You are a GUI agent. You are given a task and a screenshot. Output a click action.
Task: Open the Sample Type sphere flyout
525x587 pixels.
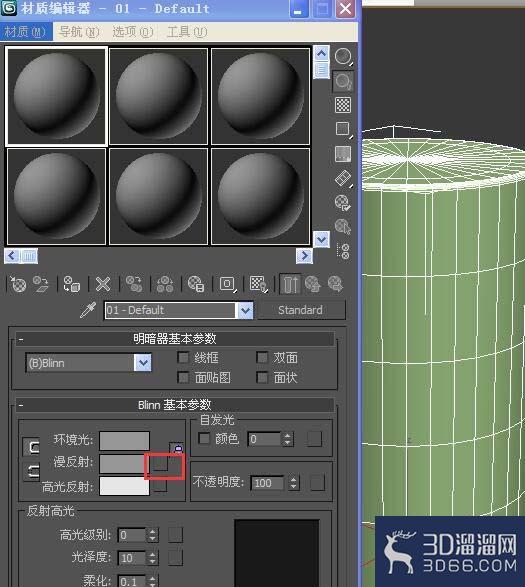(343, 57)
